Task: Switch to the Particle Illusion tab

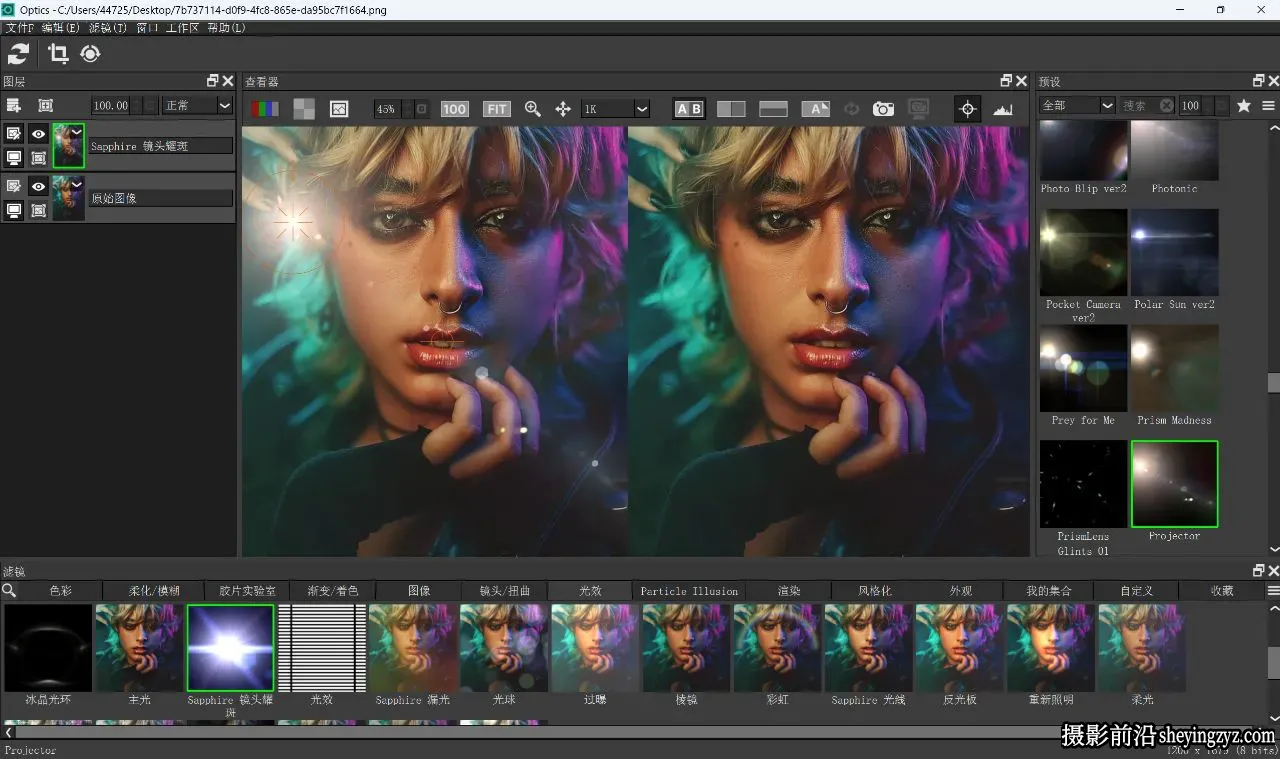Action: click(x=689, y=591)
